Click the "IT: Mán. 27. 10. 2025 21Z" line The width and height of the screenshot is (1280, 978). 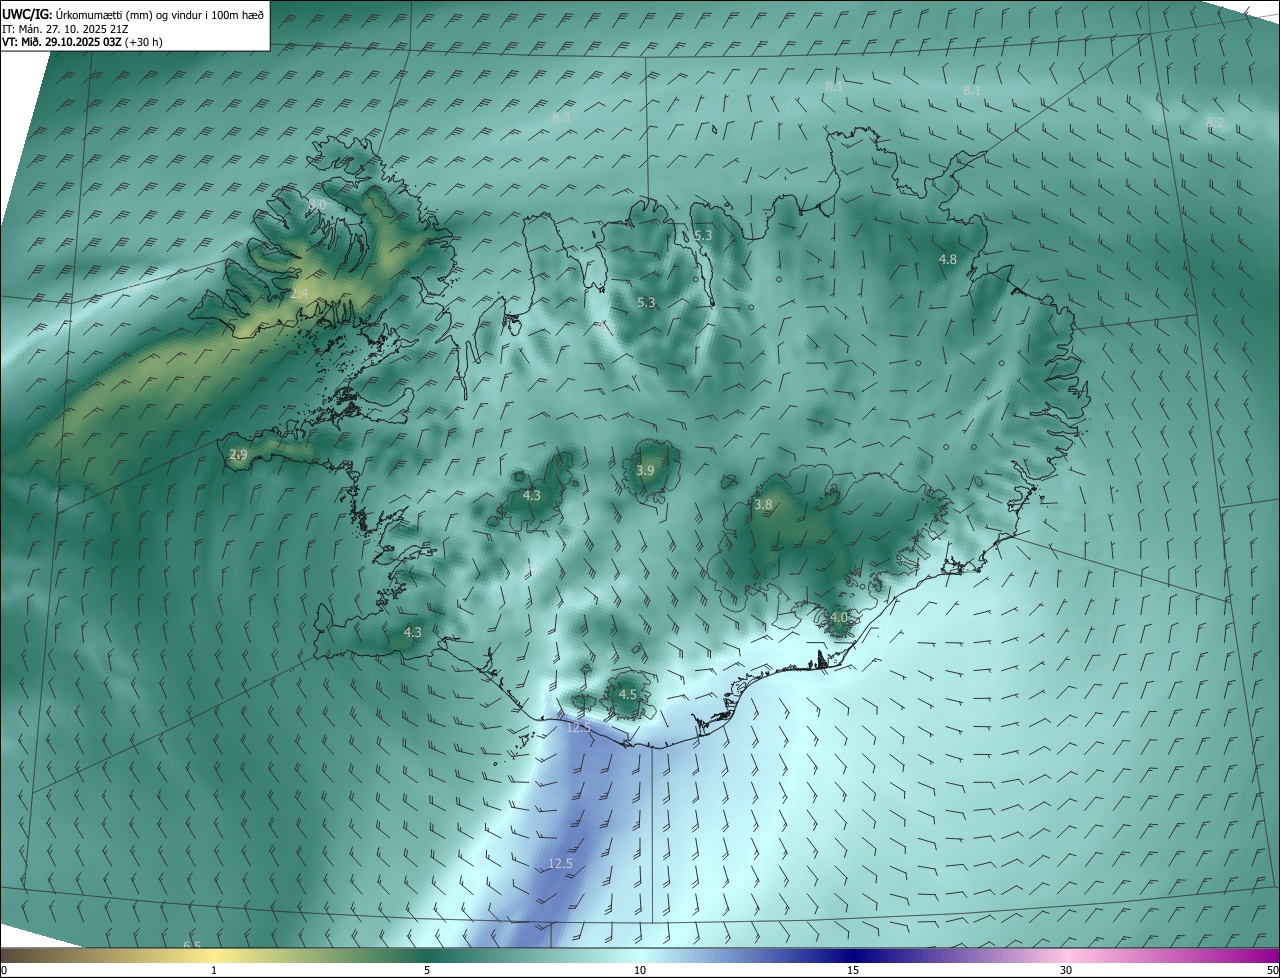pyautogui.click(x=65, y=29)
